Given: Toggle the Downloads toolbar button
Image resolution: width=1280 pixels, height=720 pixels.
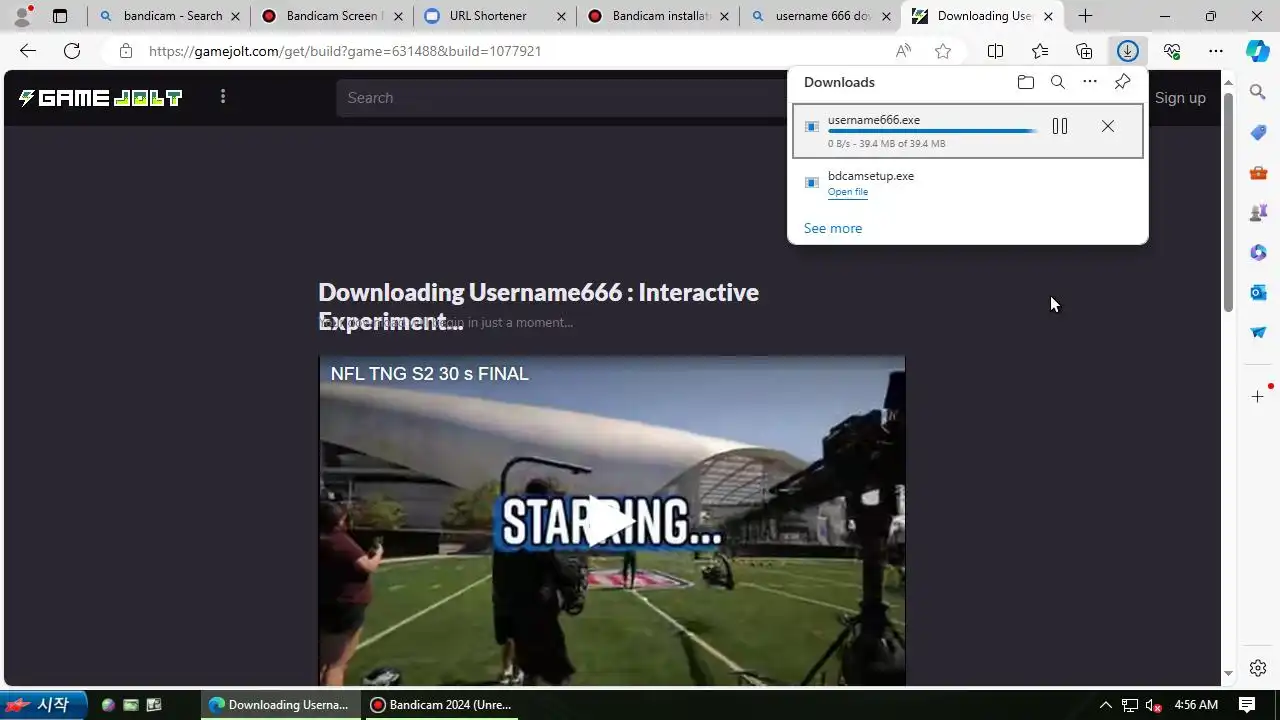Looking at the screenshot, I should coord(1128,51).
